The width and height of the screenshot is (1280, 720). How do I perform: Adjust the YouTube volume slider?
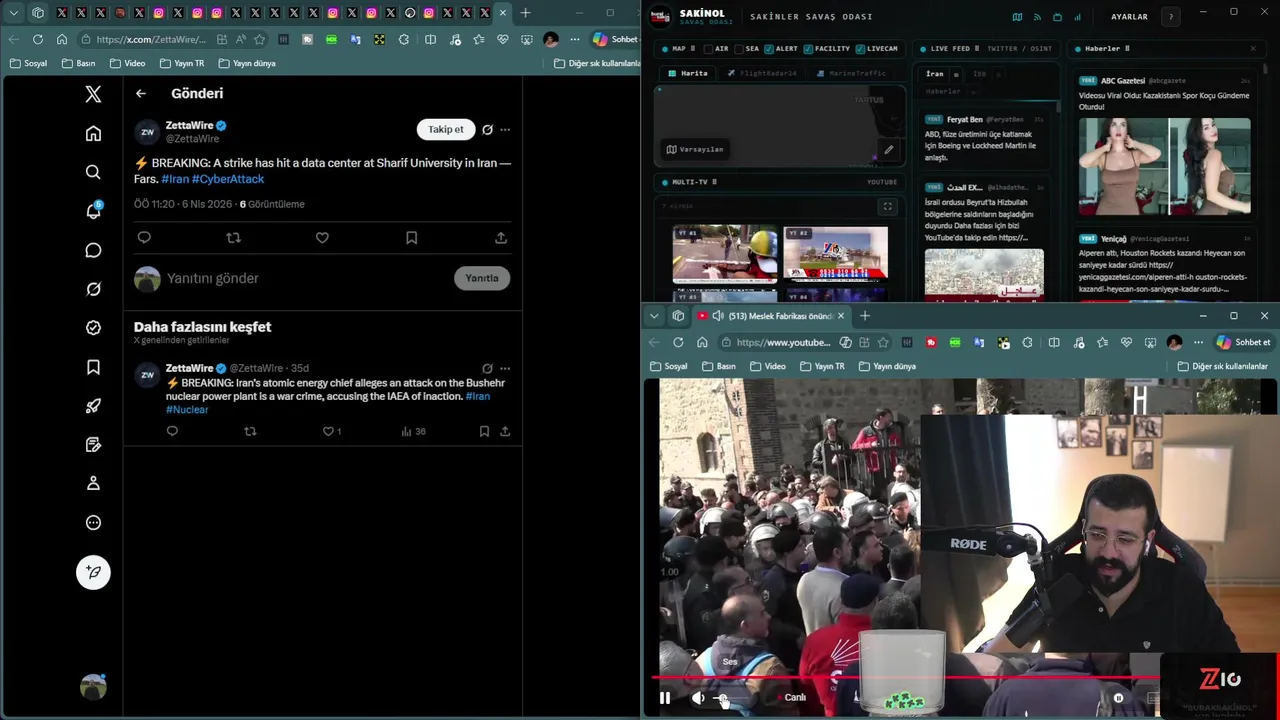coord(728,698)
